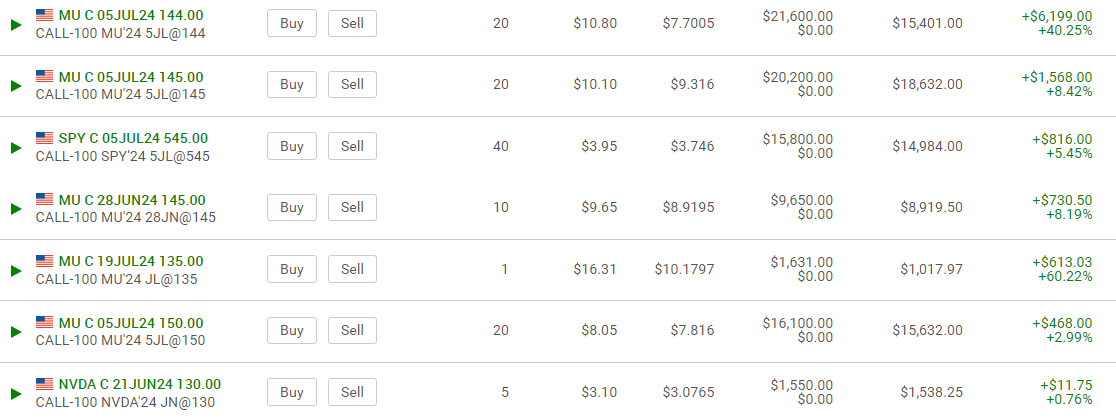Expand the MU C 19JUL24 135.00 row
The width and height of the screenshot is (1116, 419).
[x=15, y=270]
